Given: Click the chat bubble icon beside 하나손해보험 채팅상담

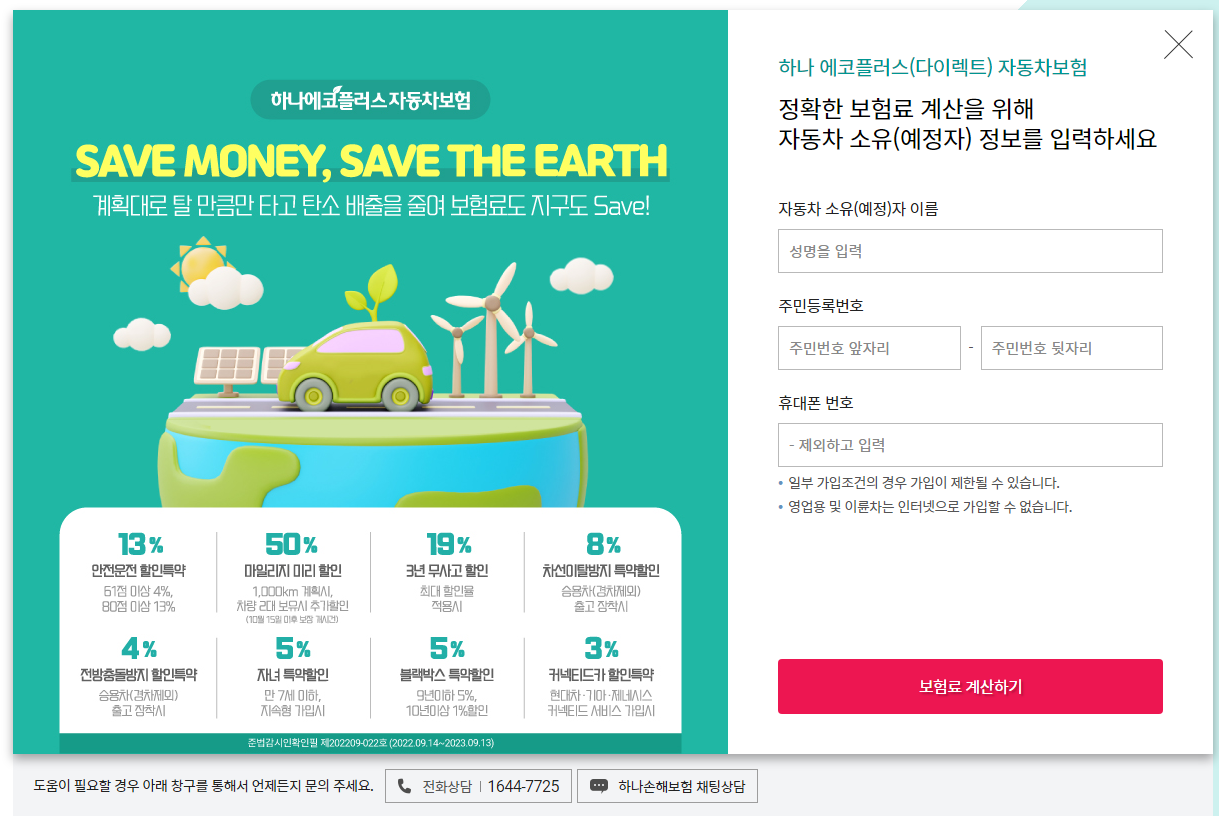Looking at the screenshot, I should (600, 785).
